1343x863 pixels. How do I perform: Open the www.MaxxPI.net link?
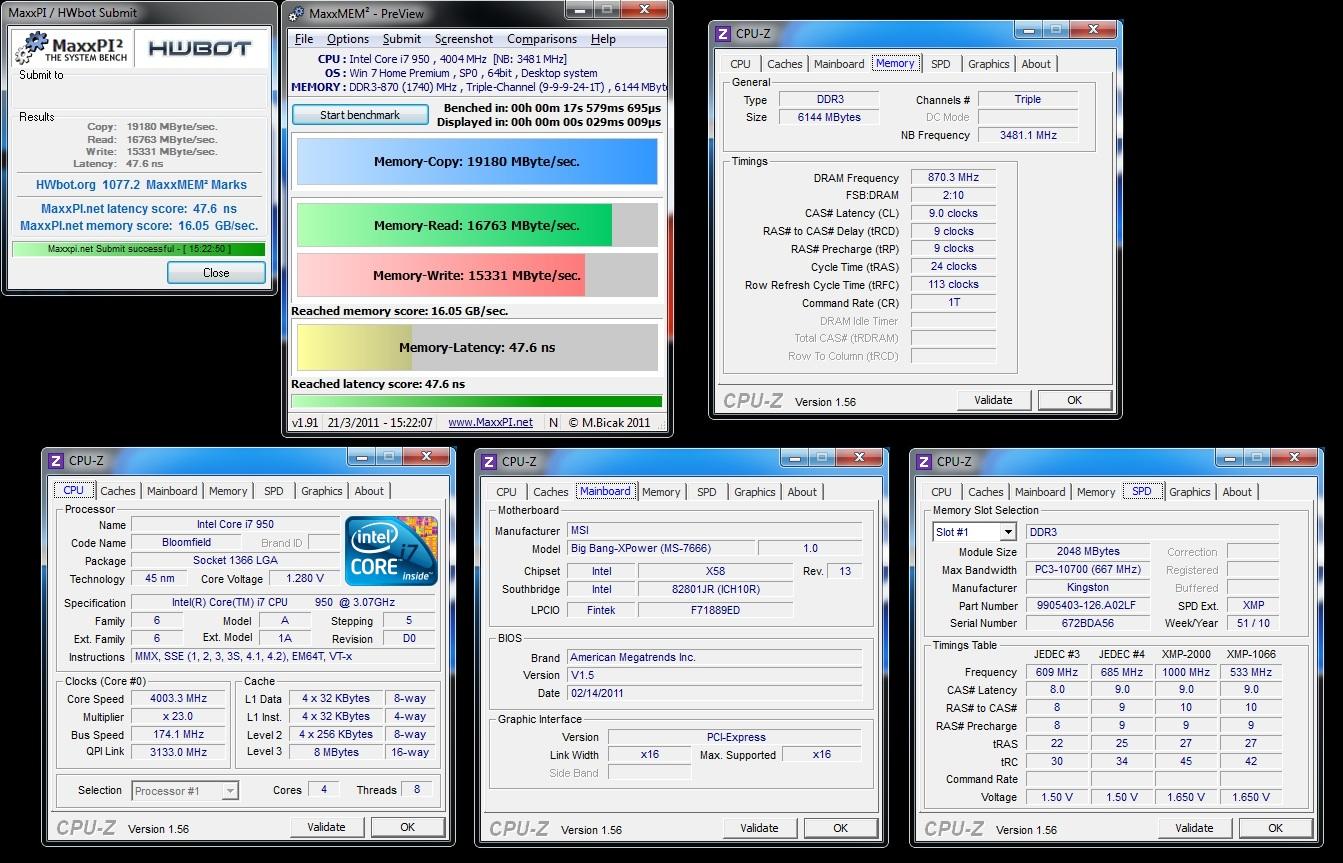[x=490, y=422]
